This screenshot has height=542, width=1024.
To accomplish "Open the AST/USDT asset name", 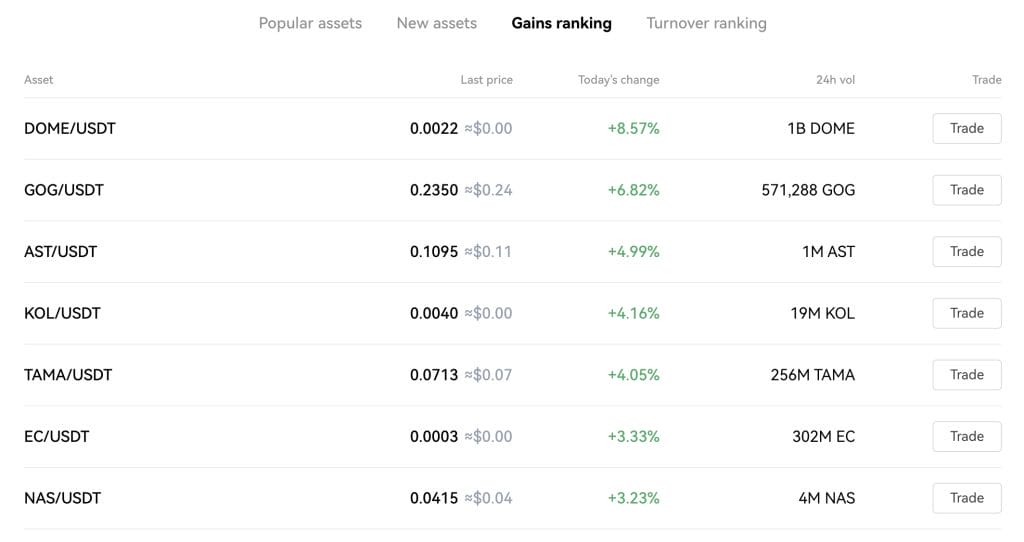I will coord(61,252).
